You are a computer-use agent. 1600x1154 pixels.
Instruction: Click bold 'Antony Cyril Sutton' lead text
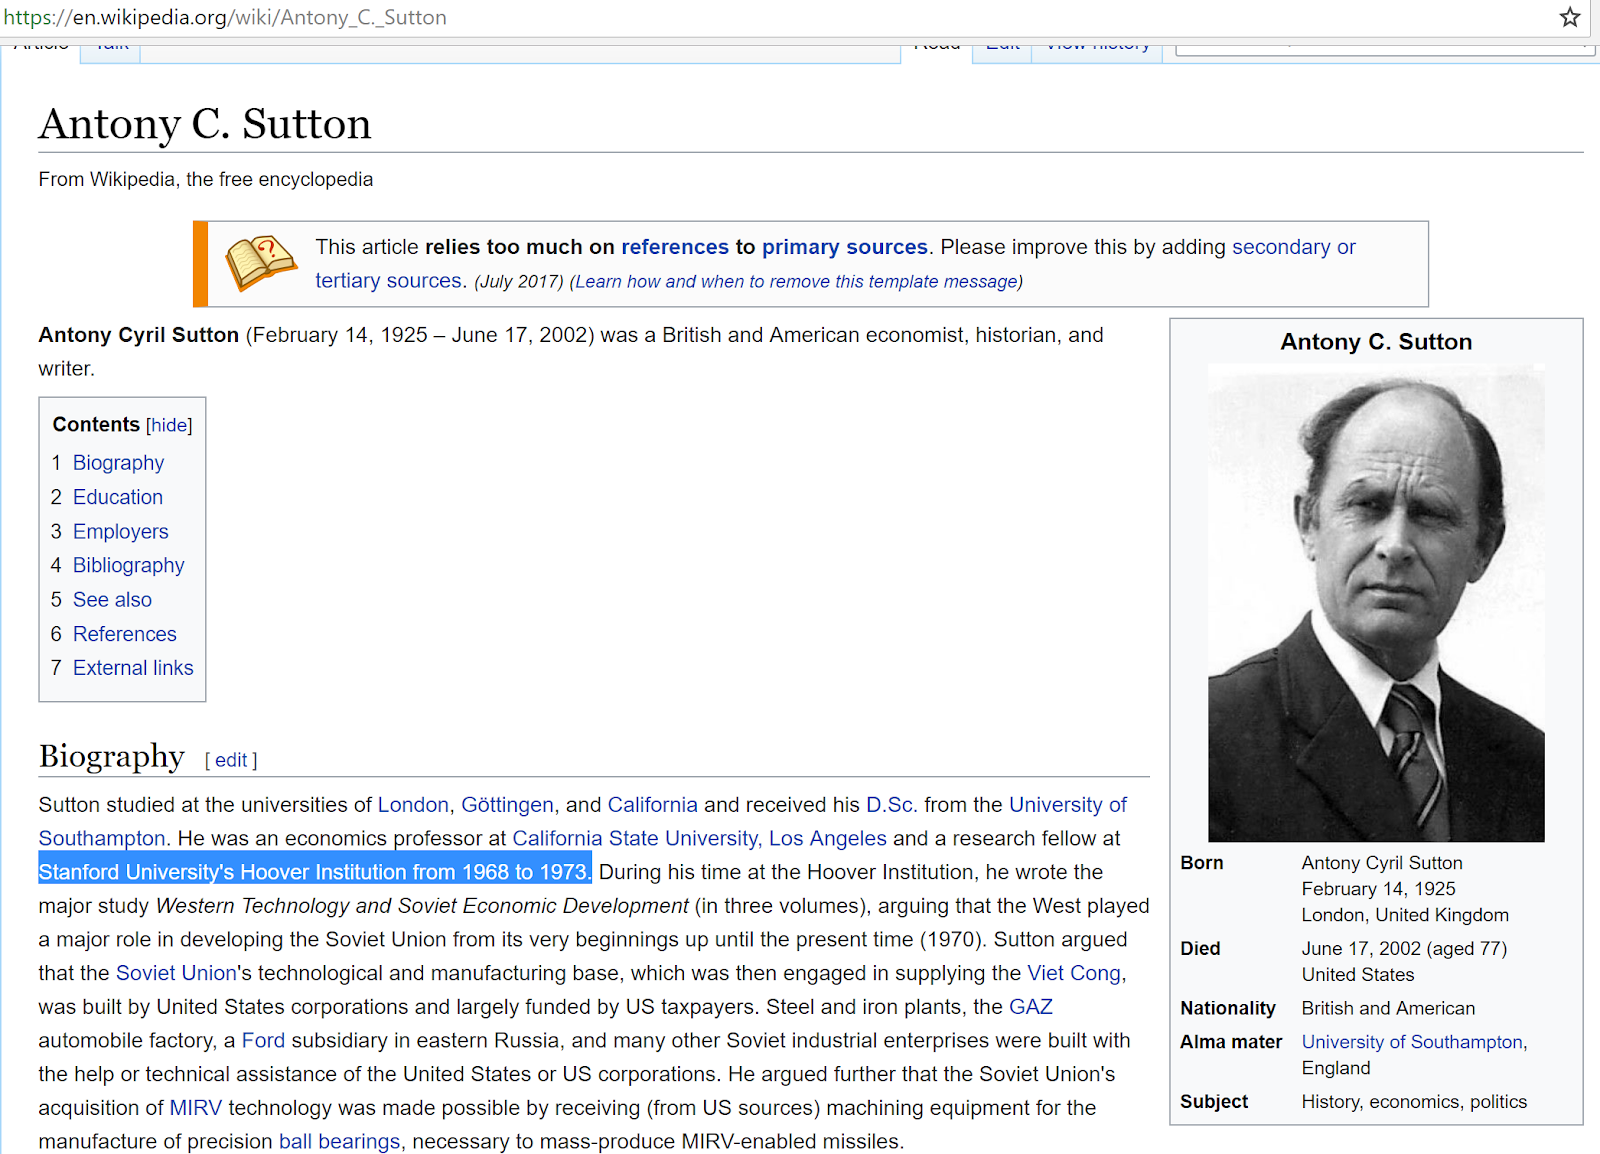(138, 335)
